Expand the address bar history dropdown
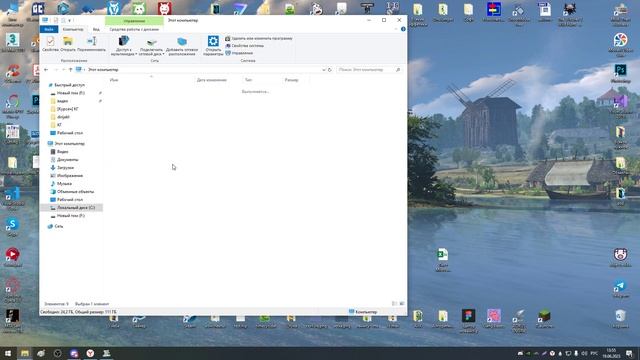The width and height of the screenshot is (640, 360). point(324,70)
